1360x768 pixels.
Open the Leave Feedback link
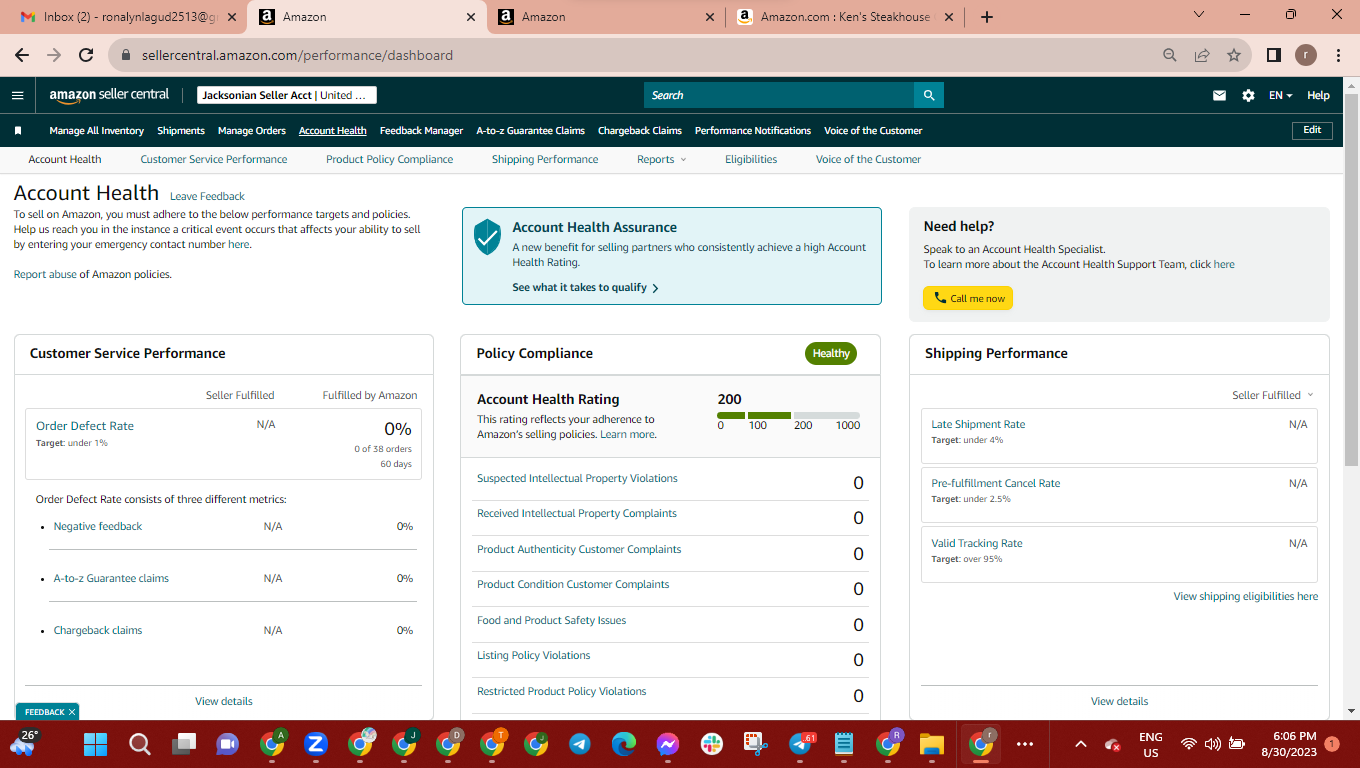[x=207, y=196]
